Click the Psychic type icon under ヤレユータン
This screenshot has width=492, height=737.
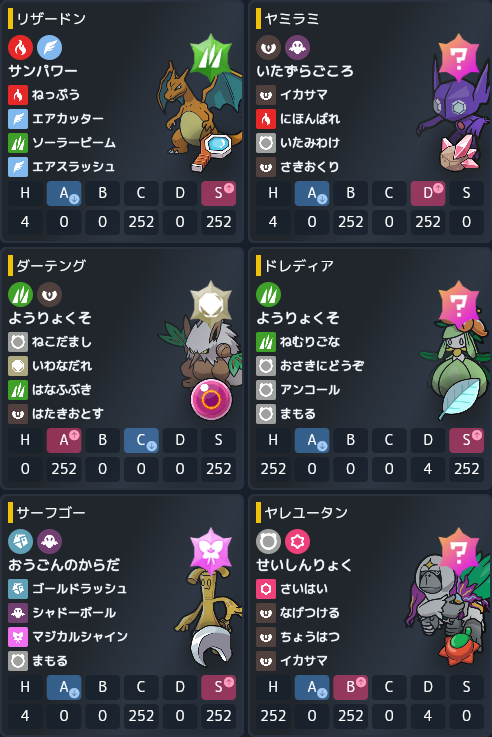[x=297, y=541]
